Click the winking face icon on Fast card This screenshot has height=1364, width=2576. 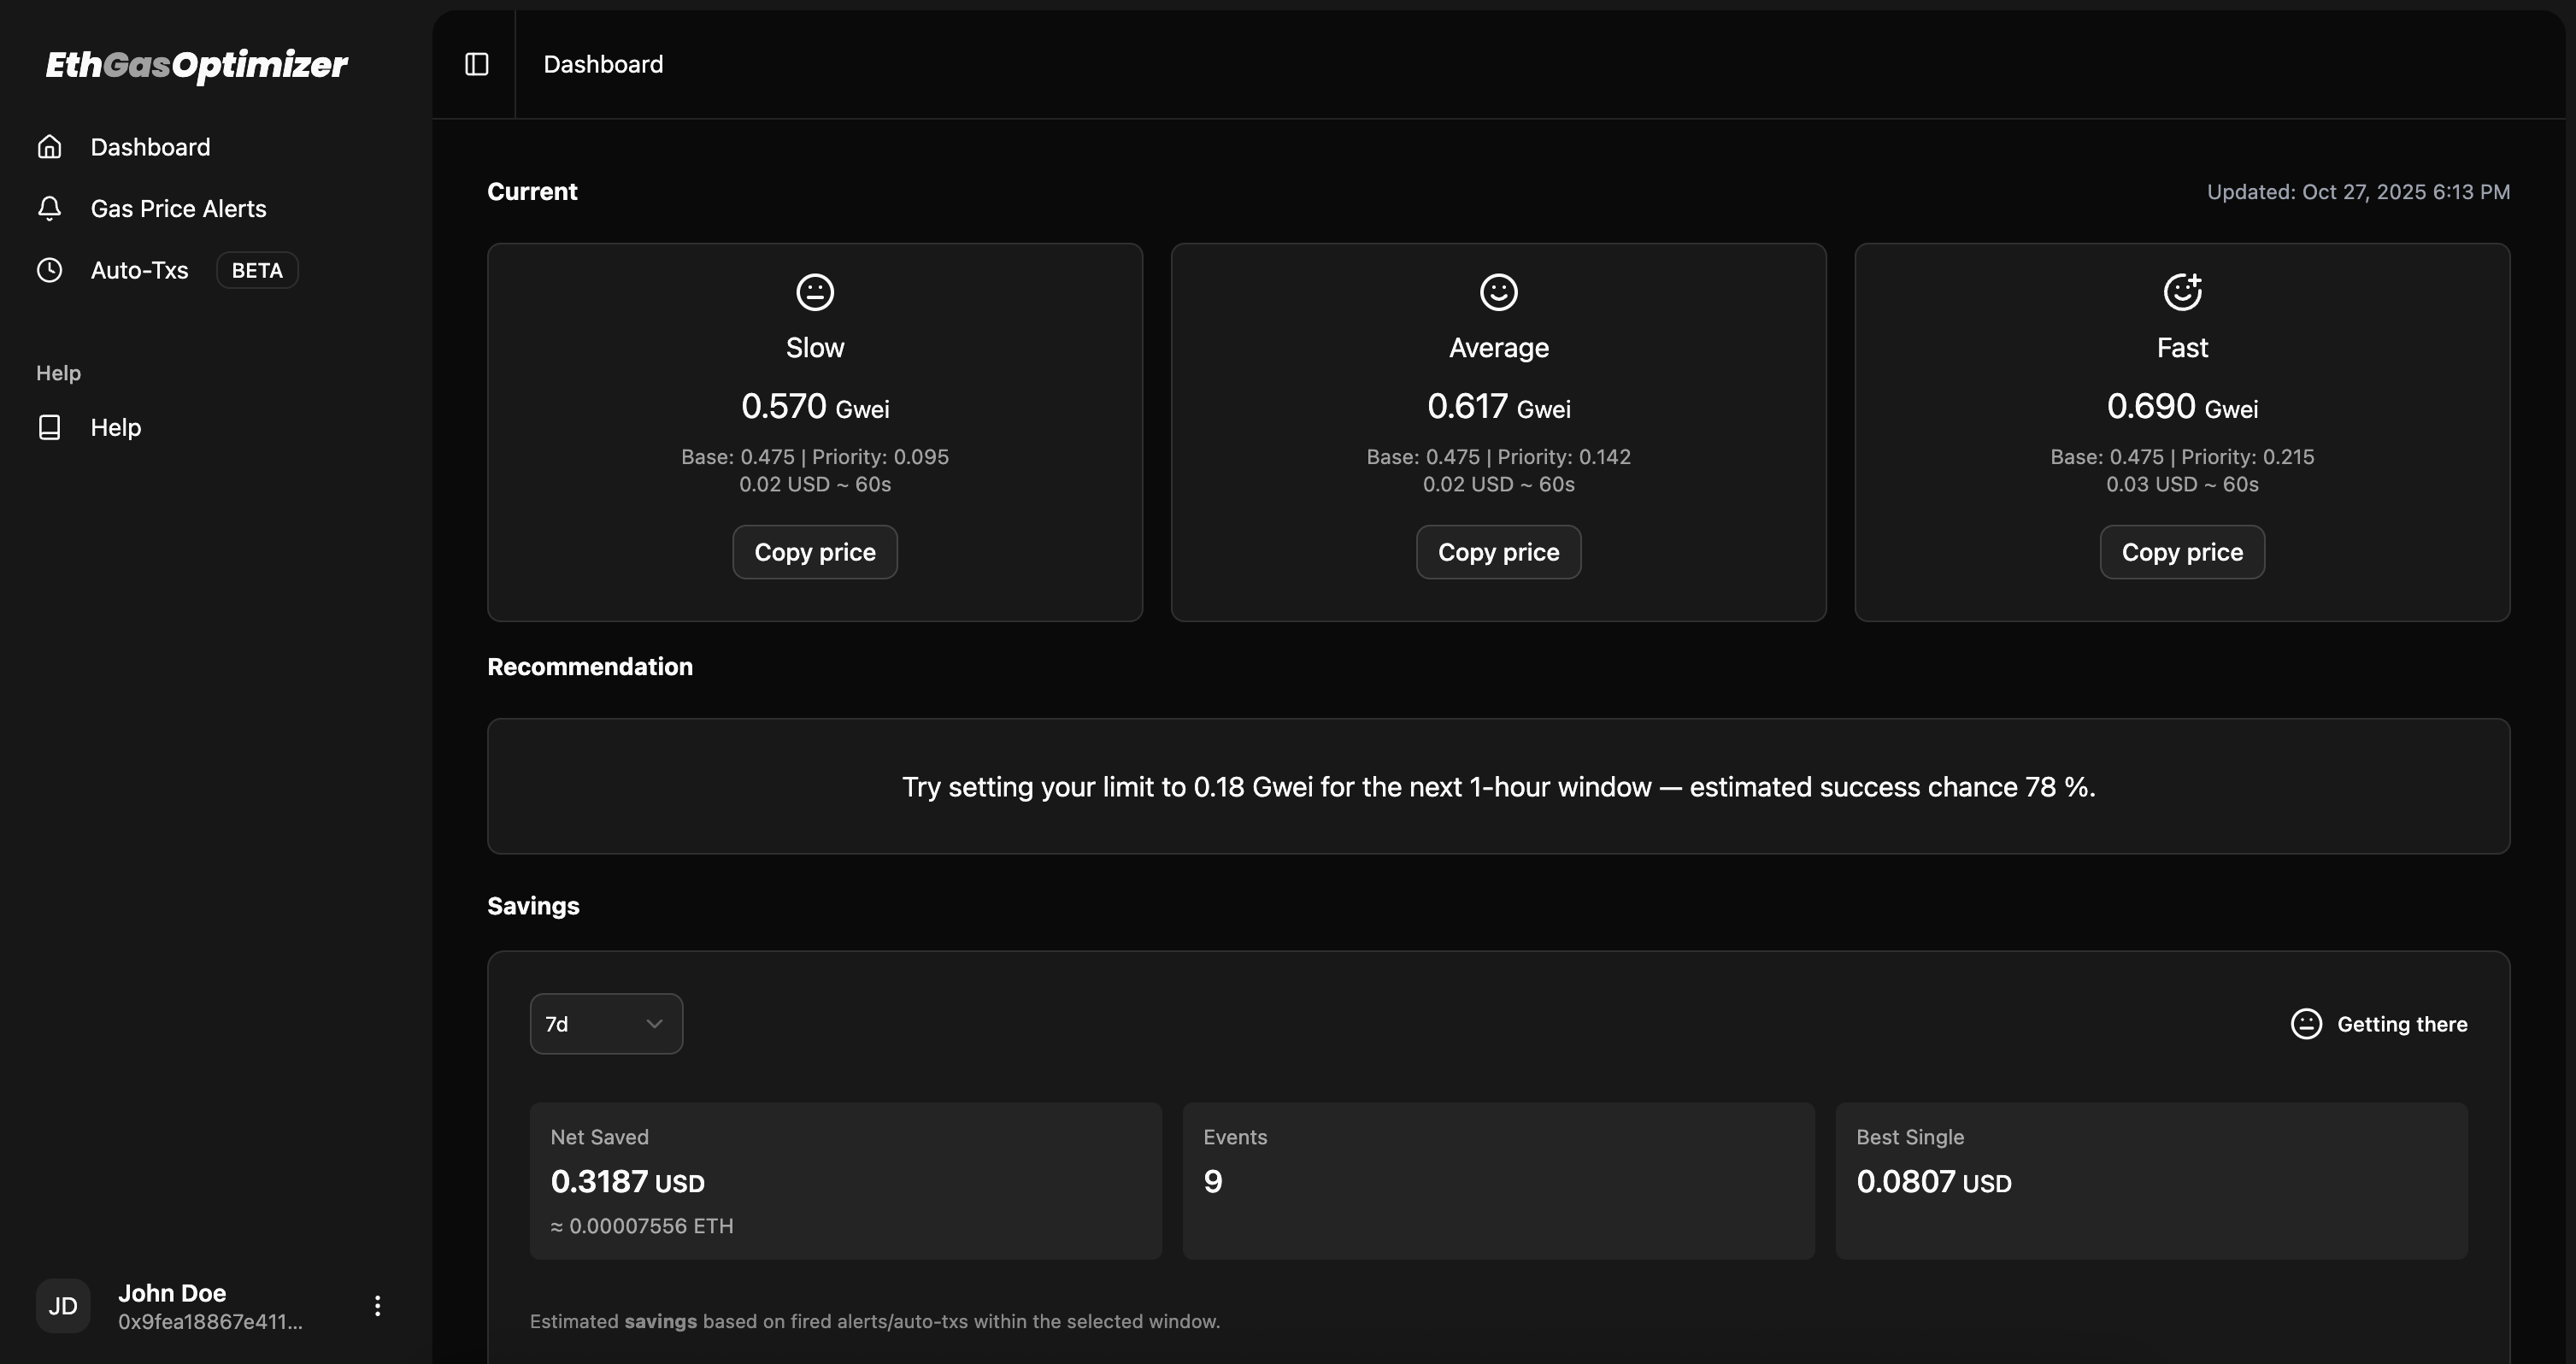pos(2181,291)
